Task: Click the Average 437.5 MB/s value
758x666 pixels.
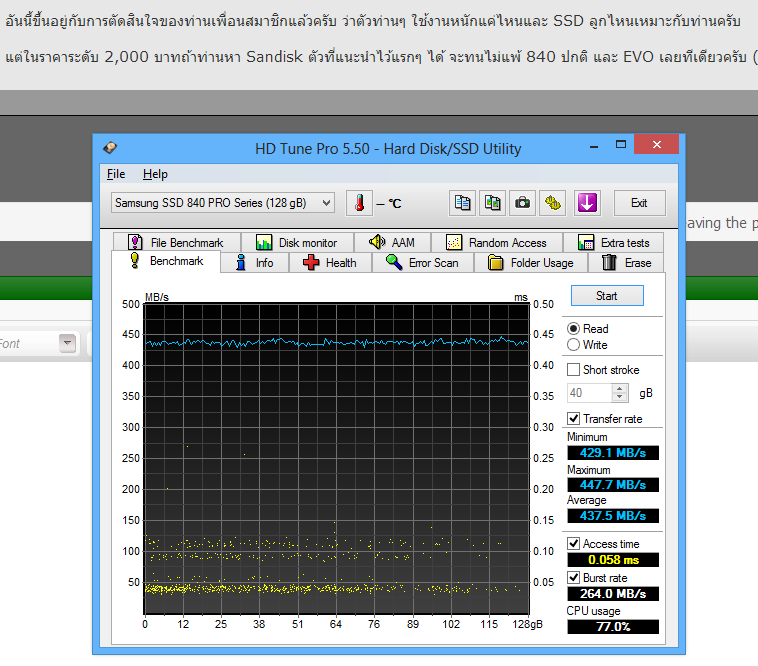Action: pos(613,516)
